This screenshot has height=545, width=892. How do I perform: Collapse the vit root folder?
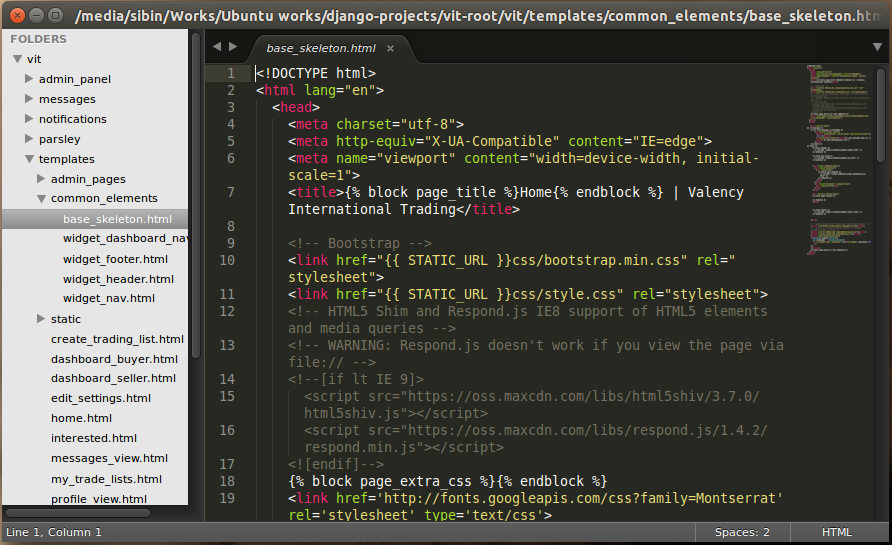pyautogui.click(x=18, y=59)
